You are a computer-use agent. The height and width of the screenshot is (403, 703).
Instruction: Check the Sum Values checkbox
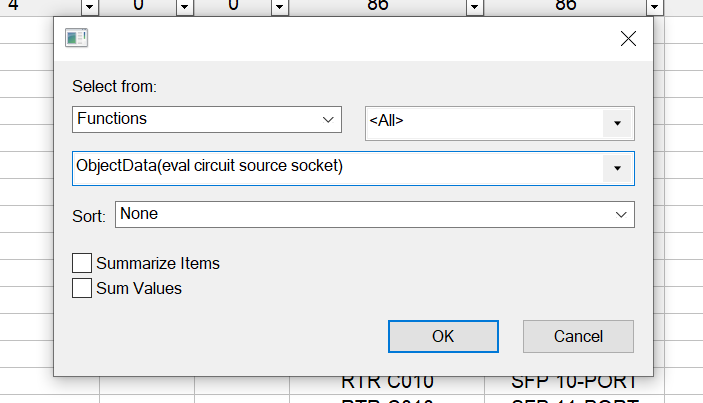[84, 288]
